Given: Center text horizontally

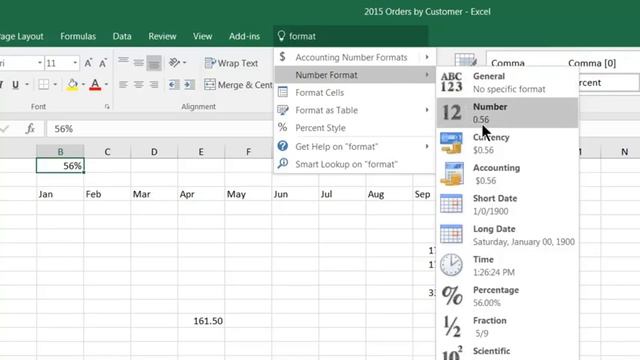Looking at the screenshot, I should click(139, 84).
